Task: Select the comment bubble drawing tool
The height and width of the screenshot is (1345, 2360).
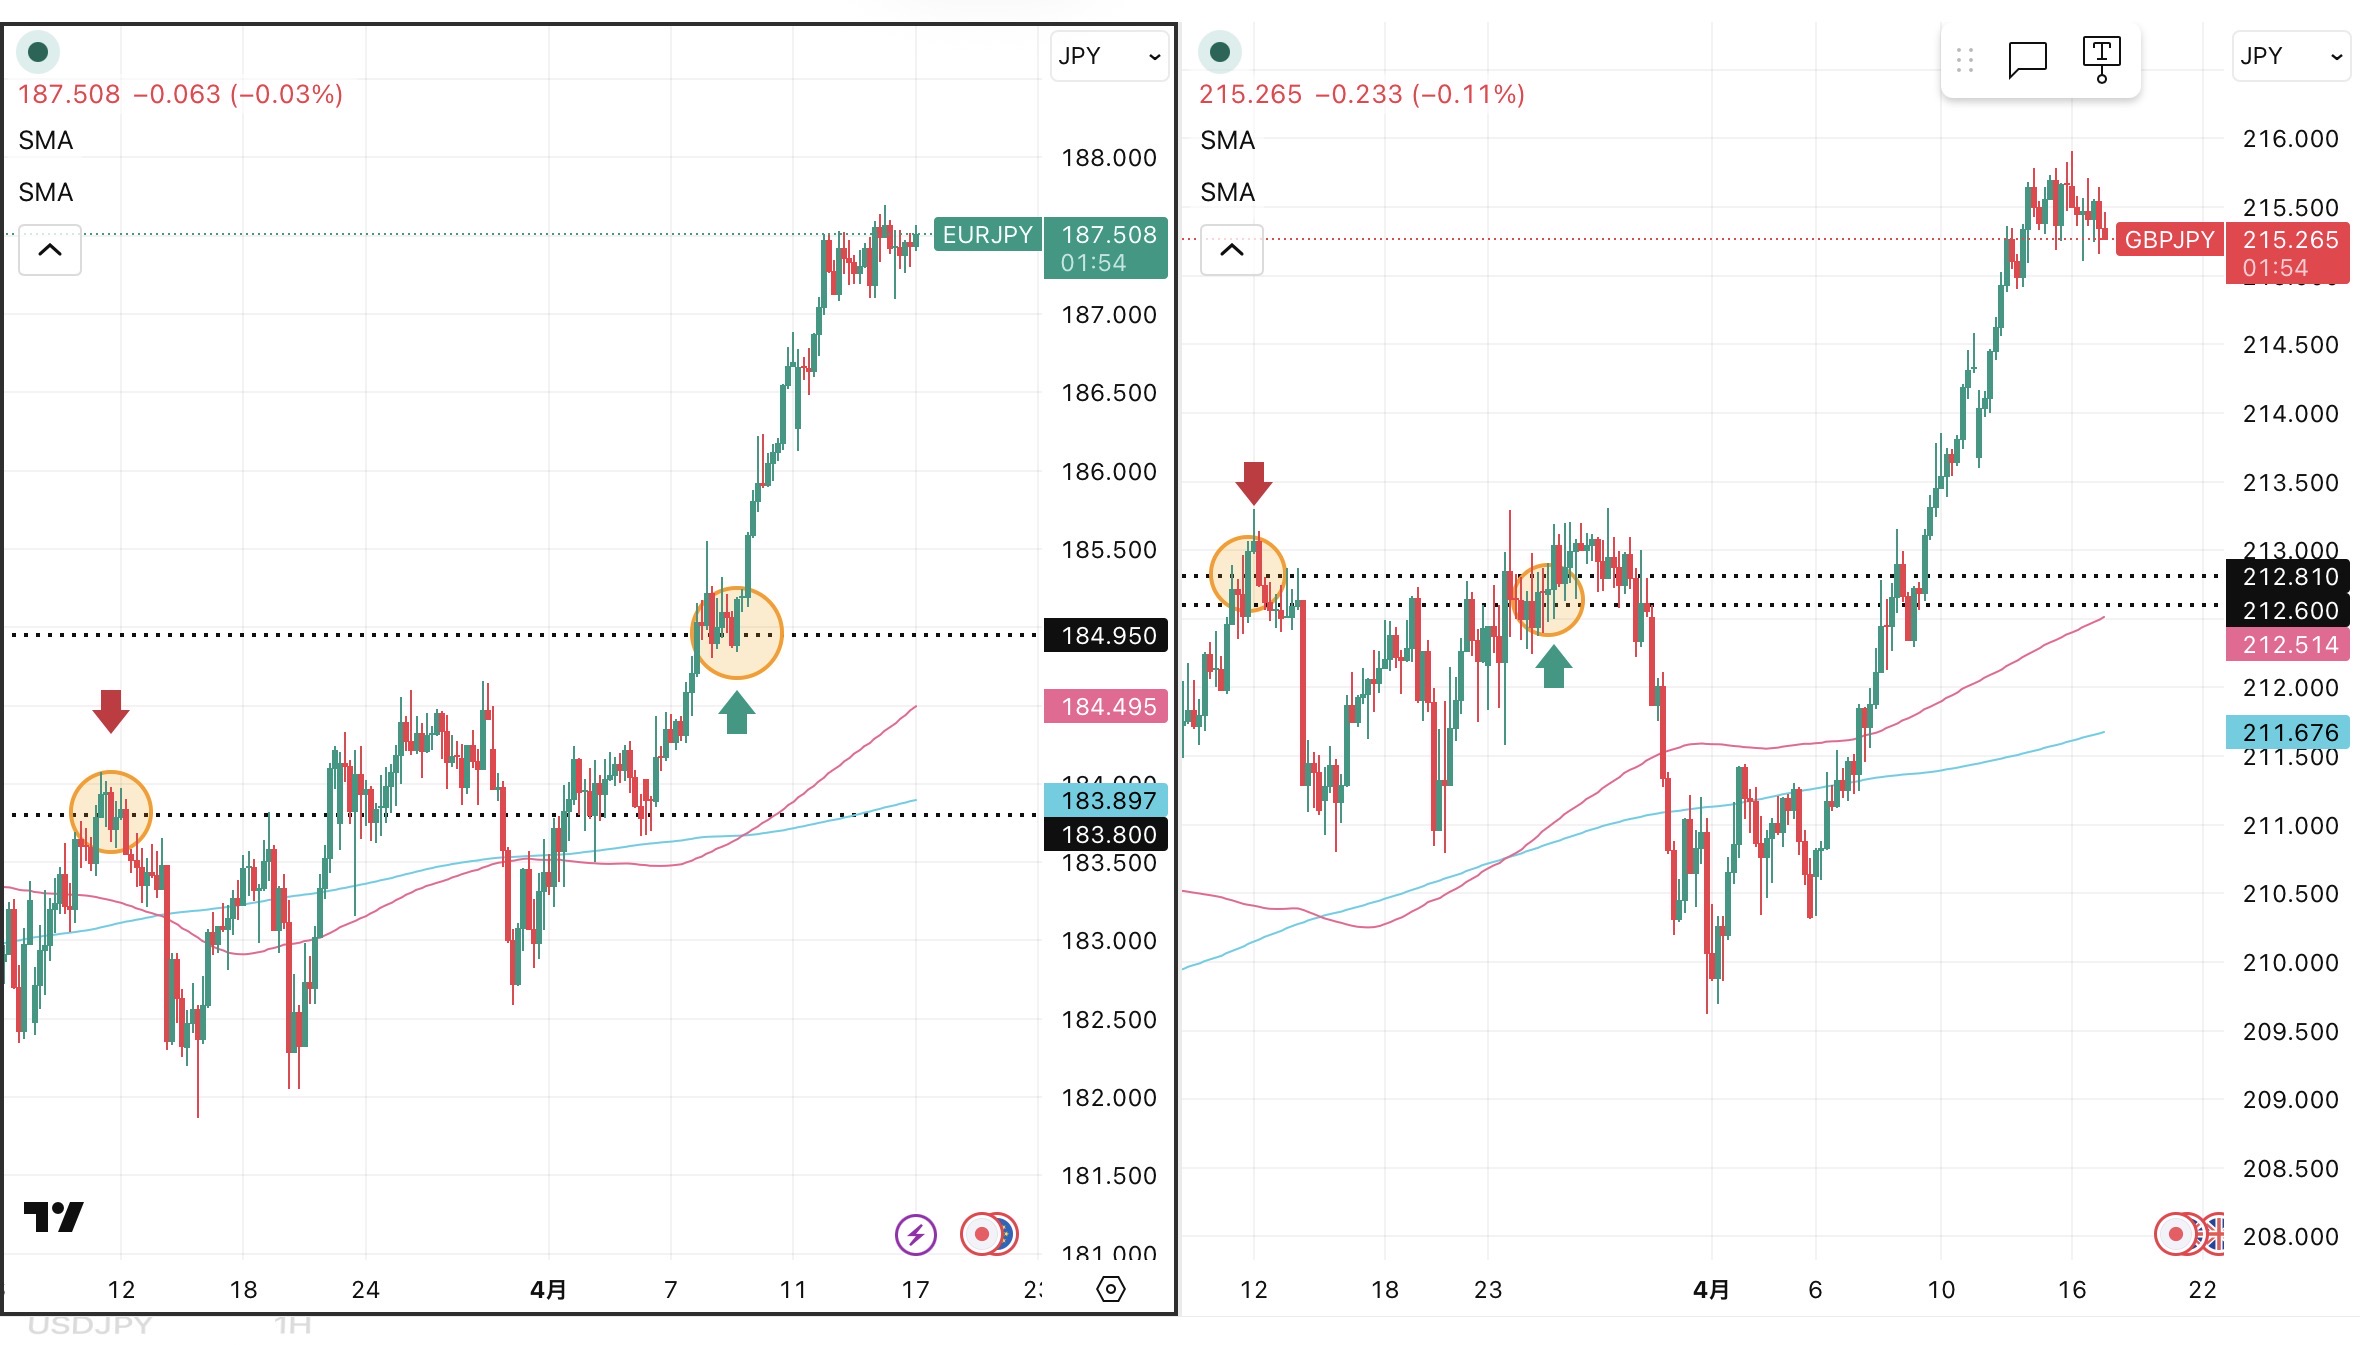Action: pyautogui.click(x=2027, y=59)
